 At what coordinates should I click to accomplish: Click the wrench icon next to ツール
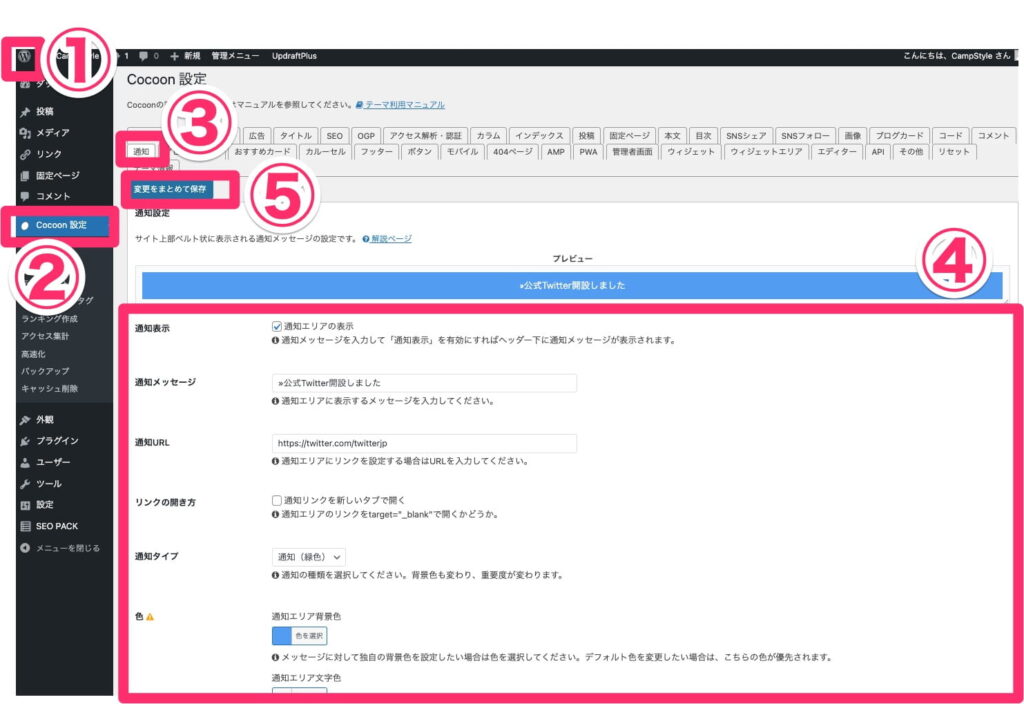click(25, 485)
